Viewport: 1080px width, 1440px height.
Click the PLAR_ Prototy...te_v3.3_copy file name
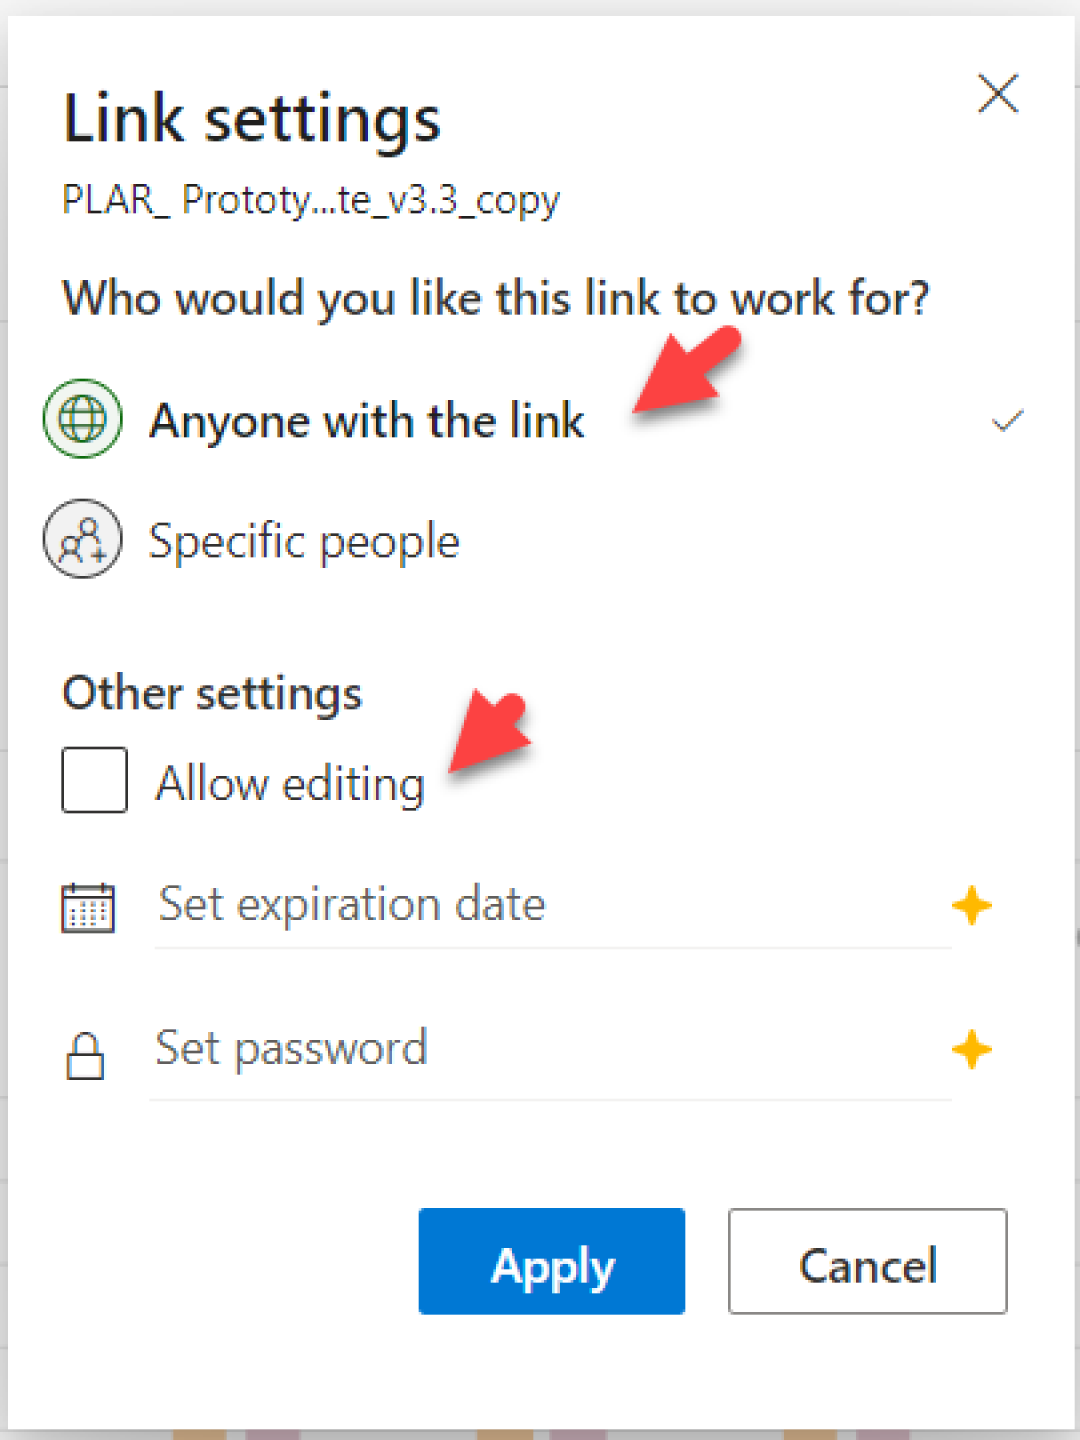pyautogui.click(x=311, y=200)
